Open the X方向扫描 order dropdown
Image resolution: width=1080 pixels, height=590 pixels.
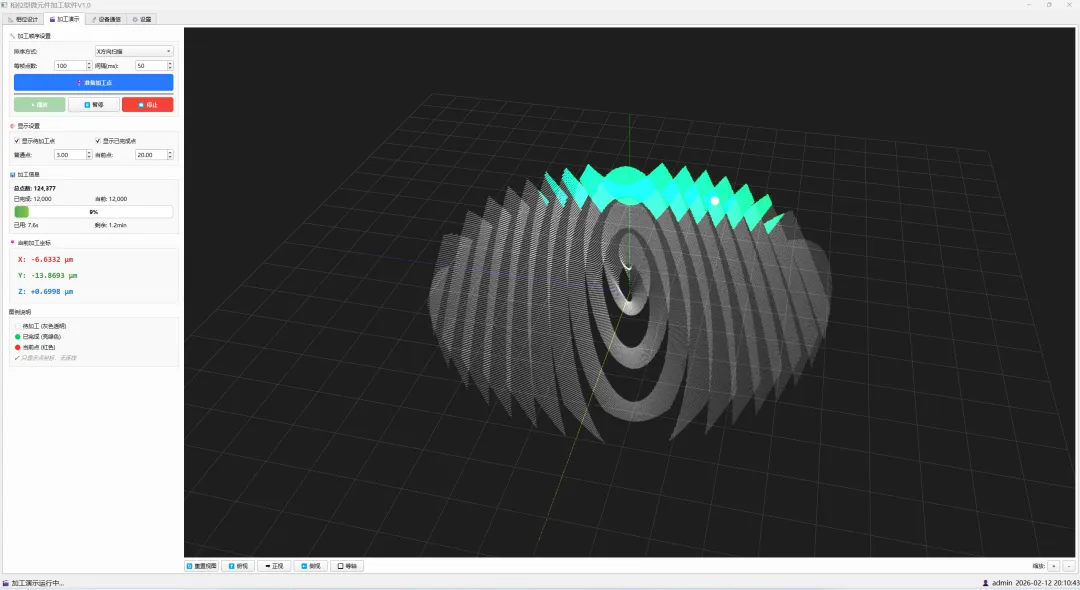click(134, 52)
